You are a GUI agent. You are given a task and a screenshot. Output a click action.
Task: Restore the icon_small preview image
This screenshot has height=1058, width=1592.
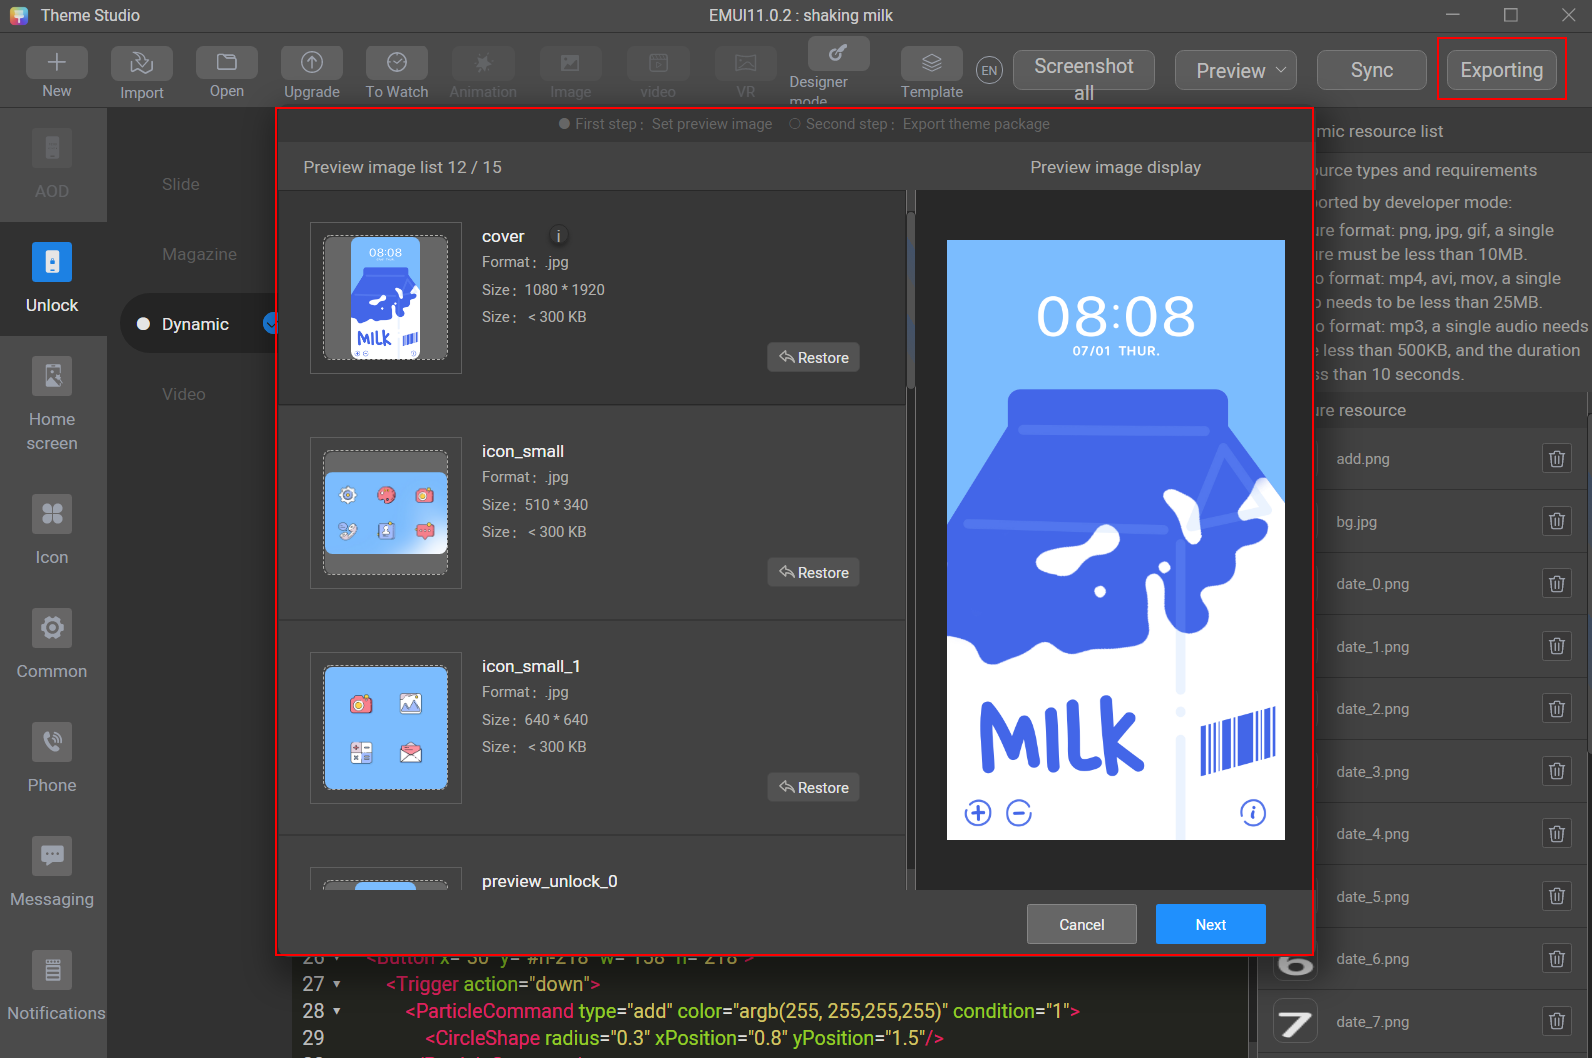tap(813, 572)
